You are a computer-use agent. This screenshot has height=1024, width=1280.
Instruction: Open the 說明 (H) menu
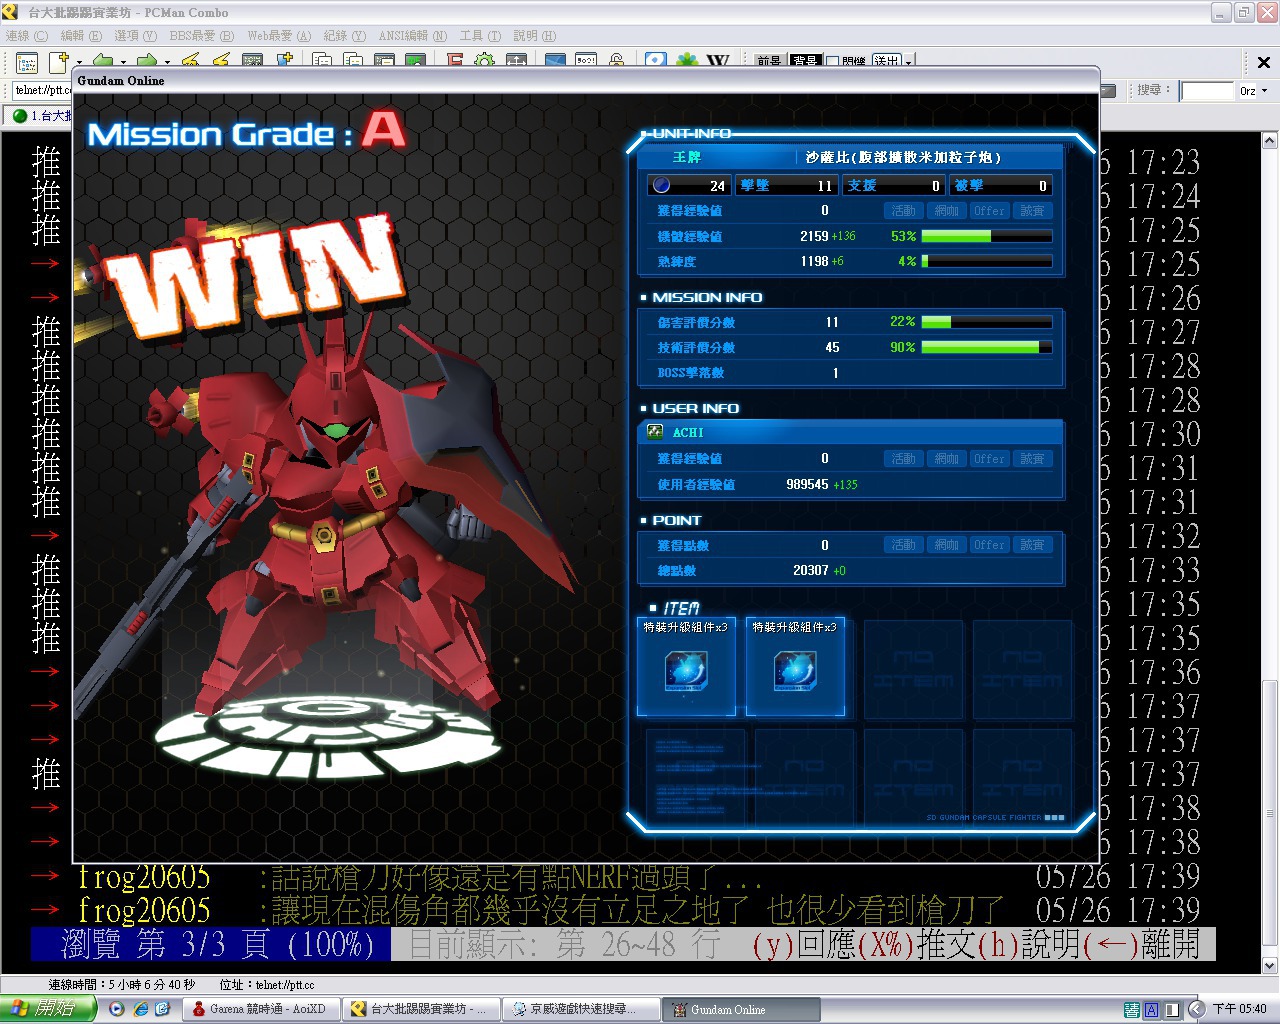[x=534, y=36]
